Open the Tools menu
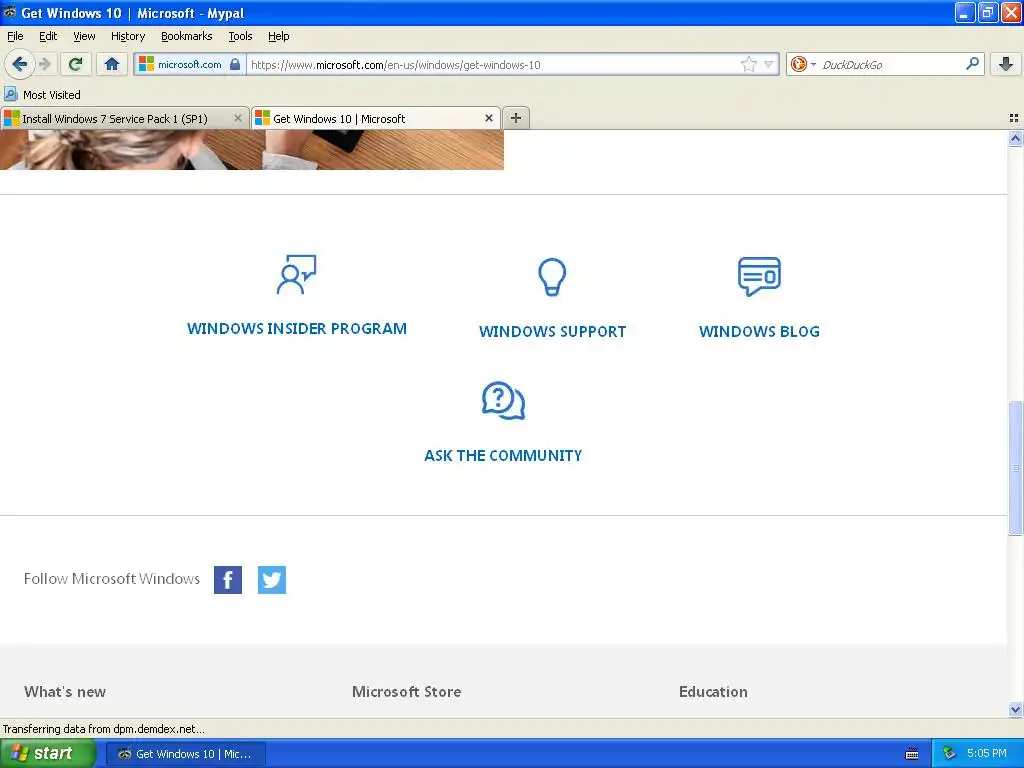Viewport: 1024px width, 768px height. 240,36
